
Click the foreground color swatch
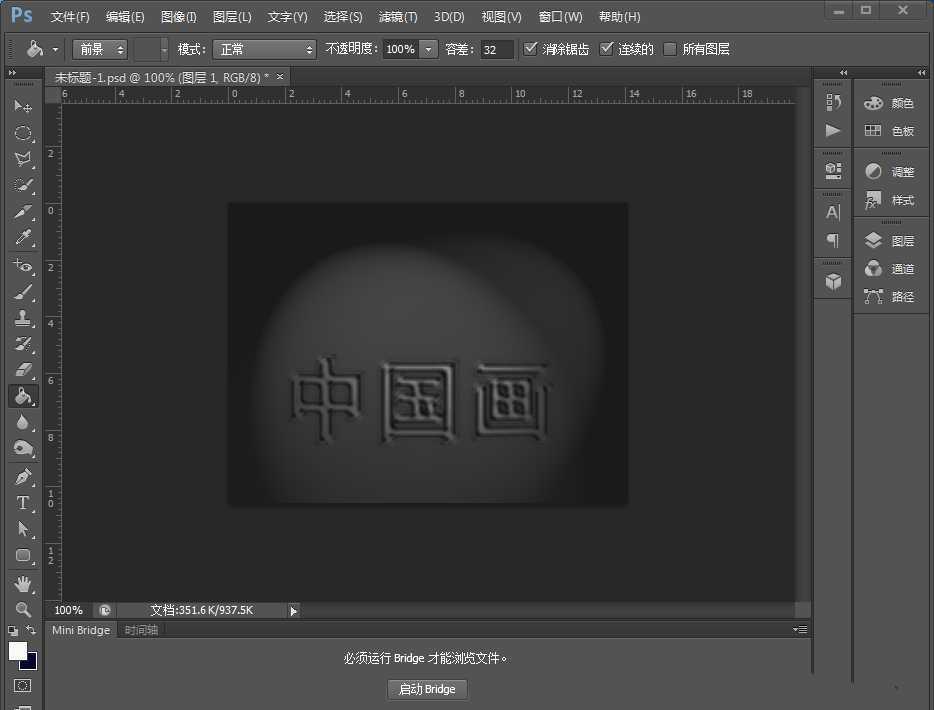pyautogui.click(x=16, y=650)
